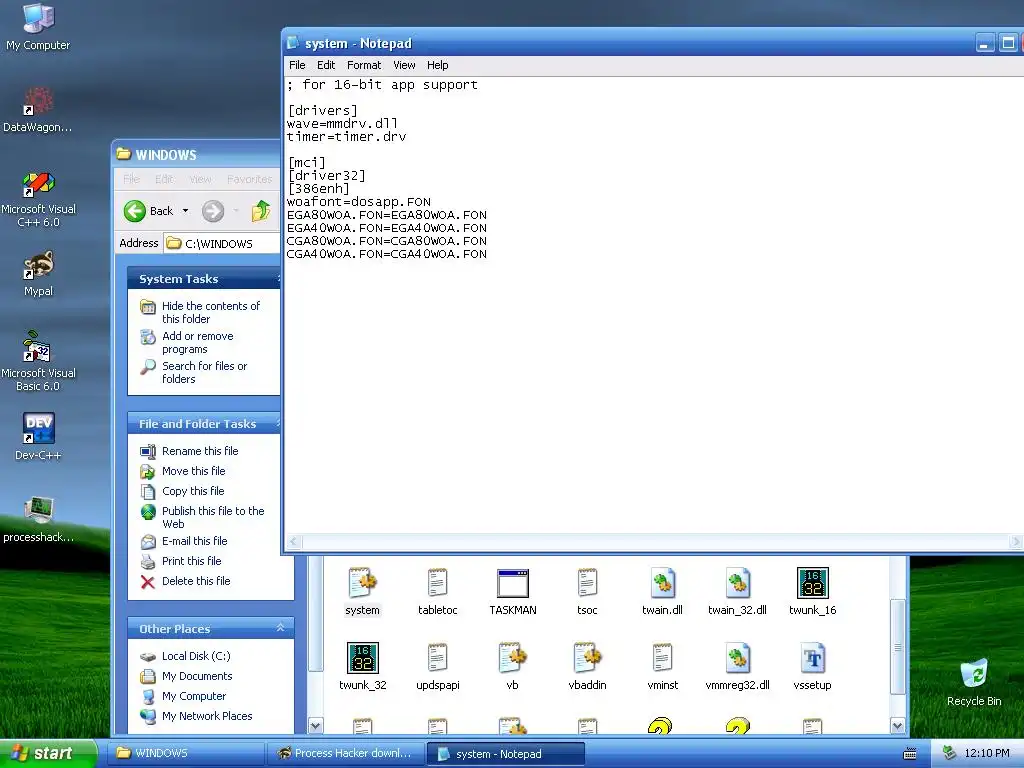The width and height of the screenshot is (1024, 768).
Task: Select the vminst file icon
Action: [x=662, y=667]
